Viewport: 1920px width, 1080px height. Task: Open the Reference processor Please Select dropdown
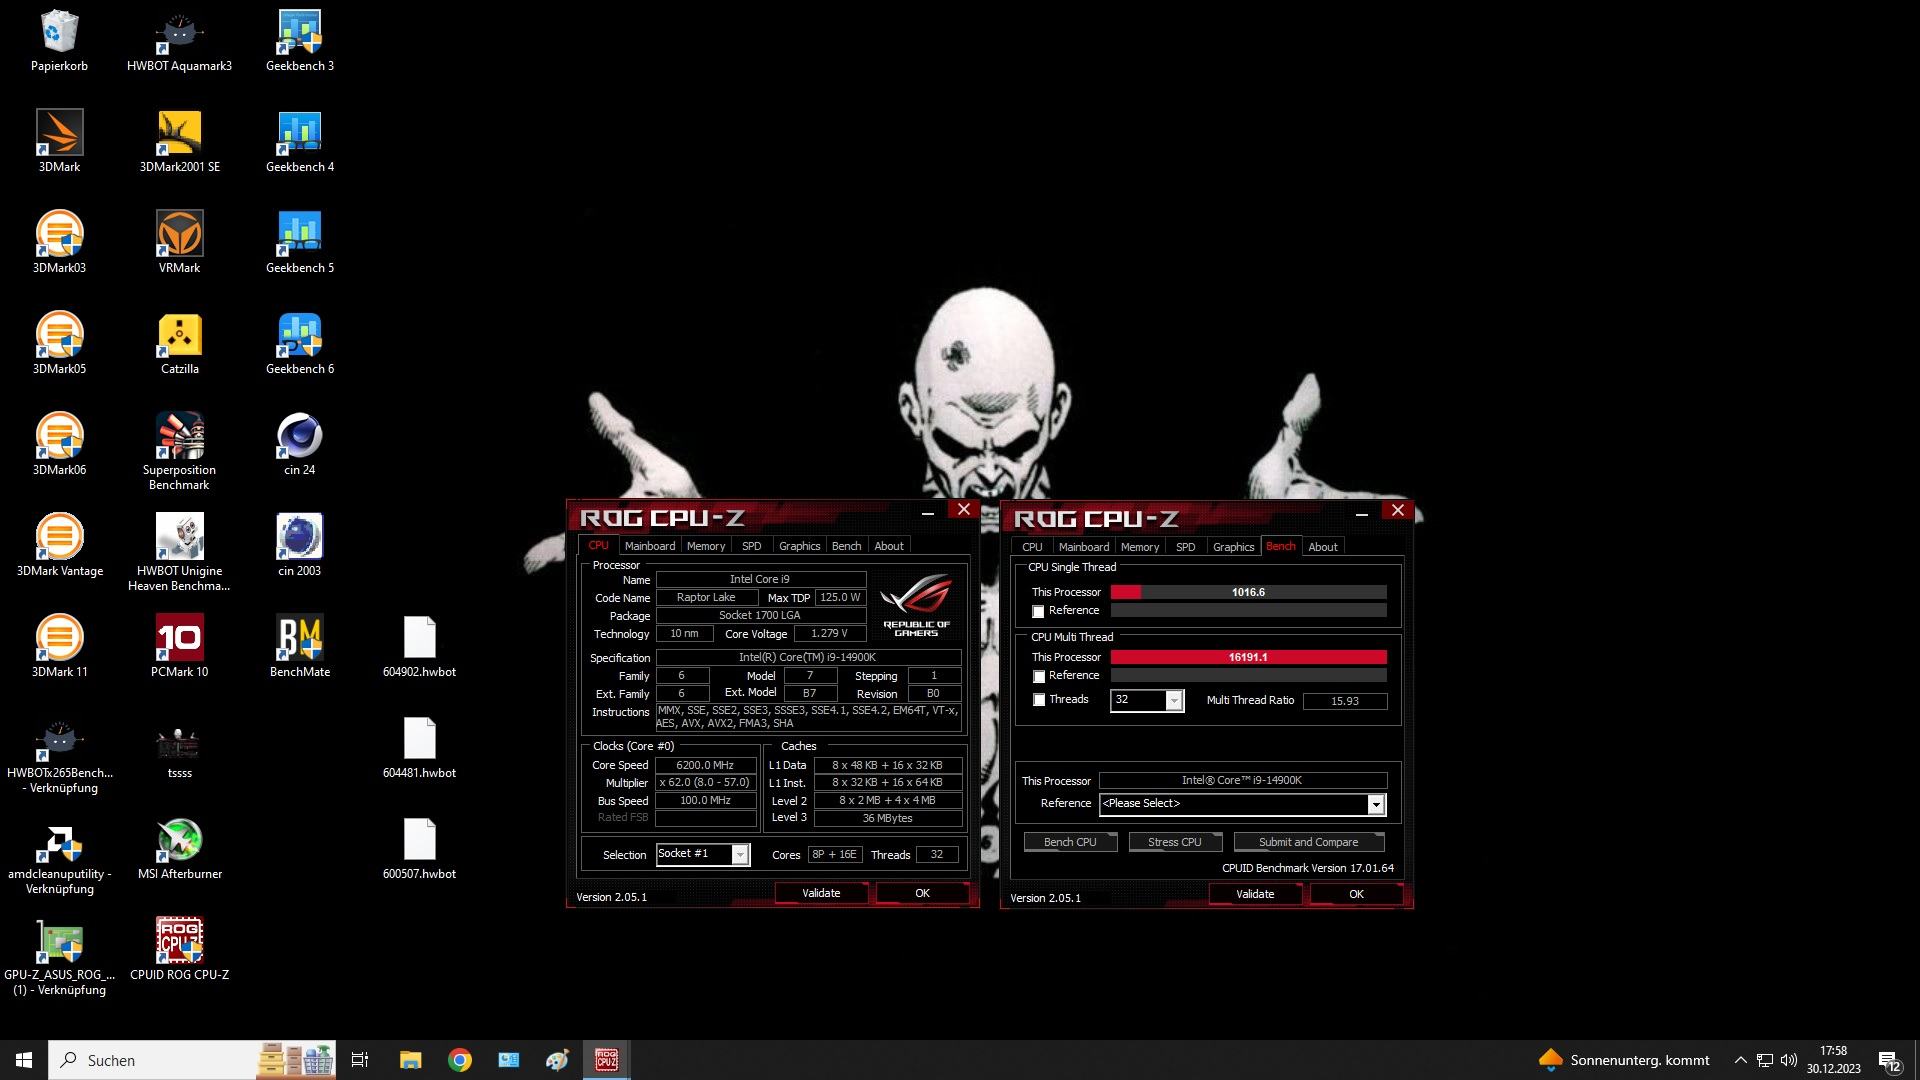(1375, 804)
